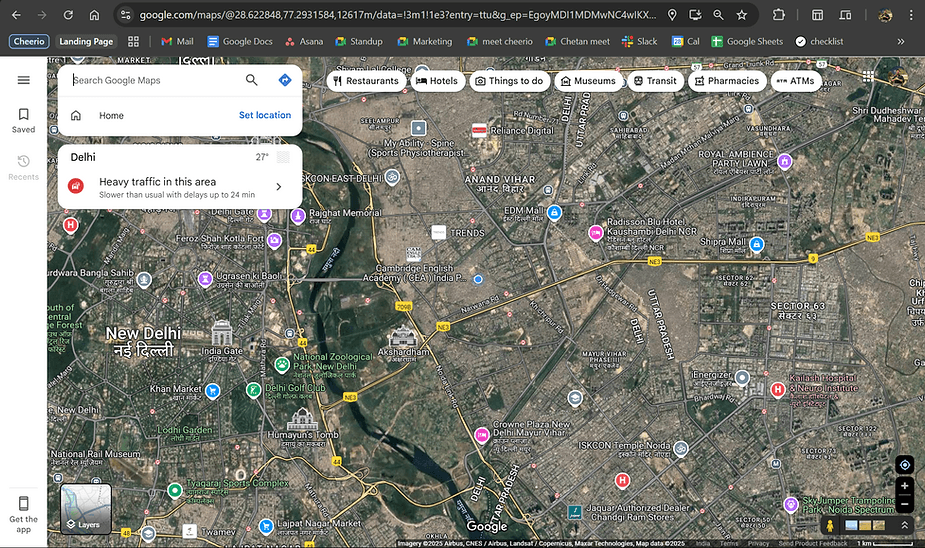Open the Standup bookmark
The image size is (925, 548).
tap(359, 41)
